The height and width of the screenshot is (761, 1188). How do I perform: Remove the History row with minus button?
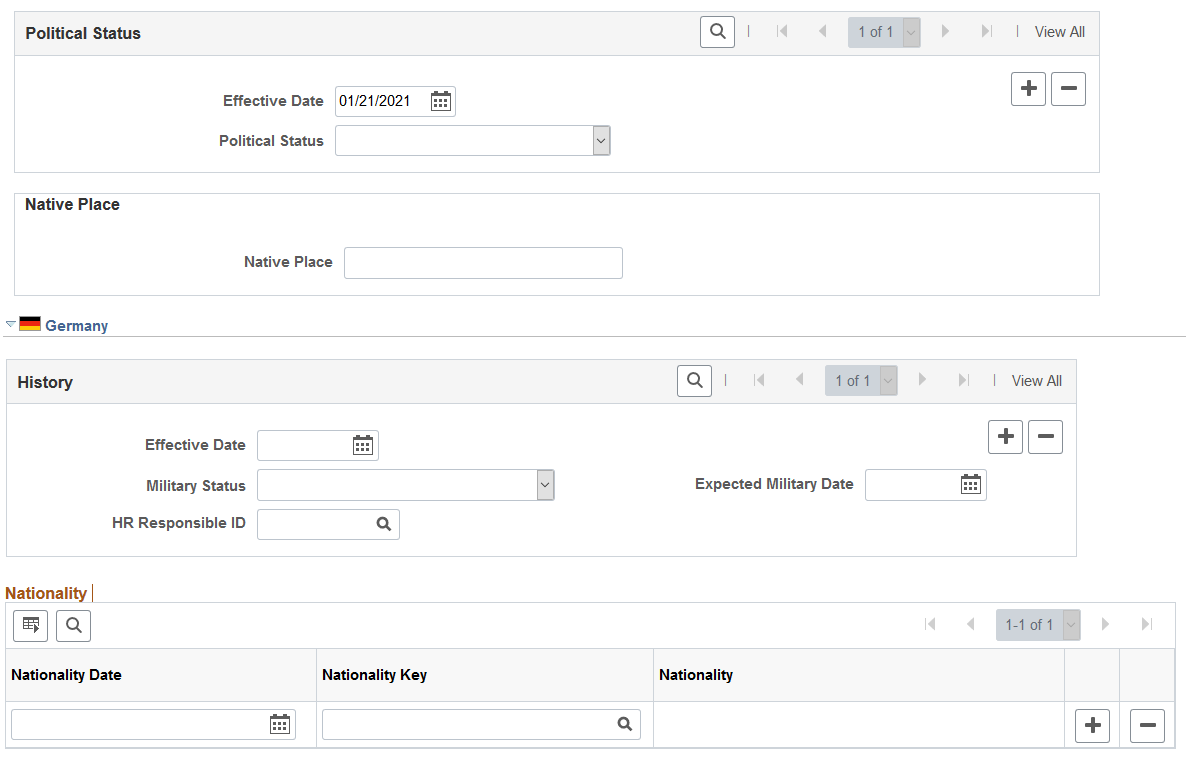1046,437
